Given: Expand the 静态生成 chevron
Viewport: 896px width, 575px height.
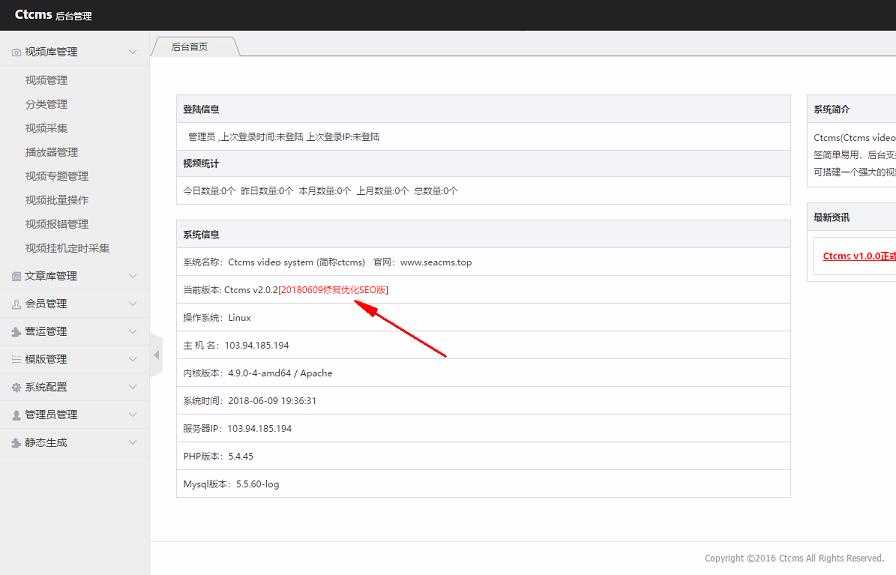Looking at the screenshot, I should click(x=133, y=442).
